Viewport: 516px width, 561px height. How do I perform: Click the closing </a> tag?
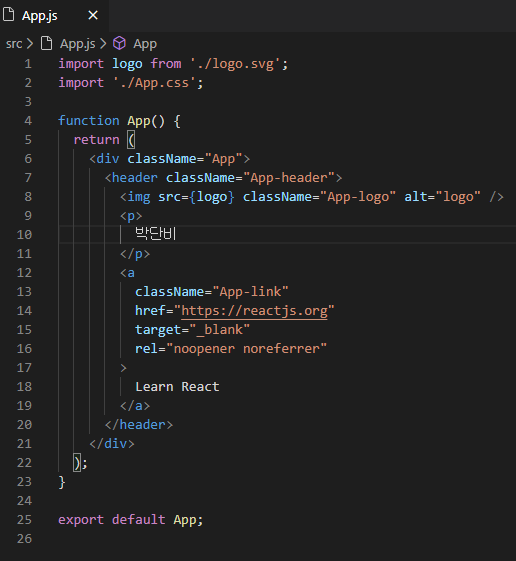tap(135, 406)
